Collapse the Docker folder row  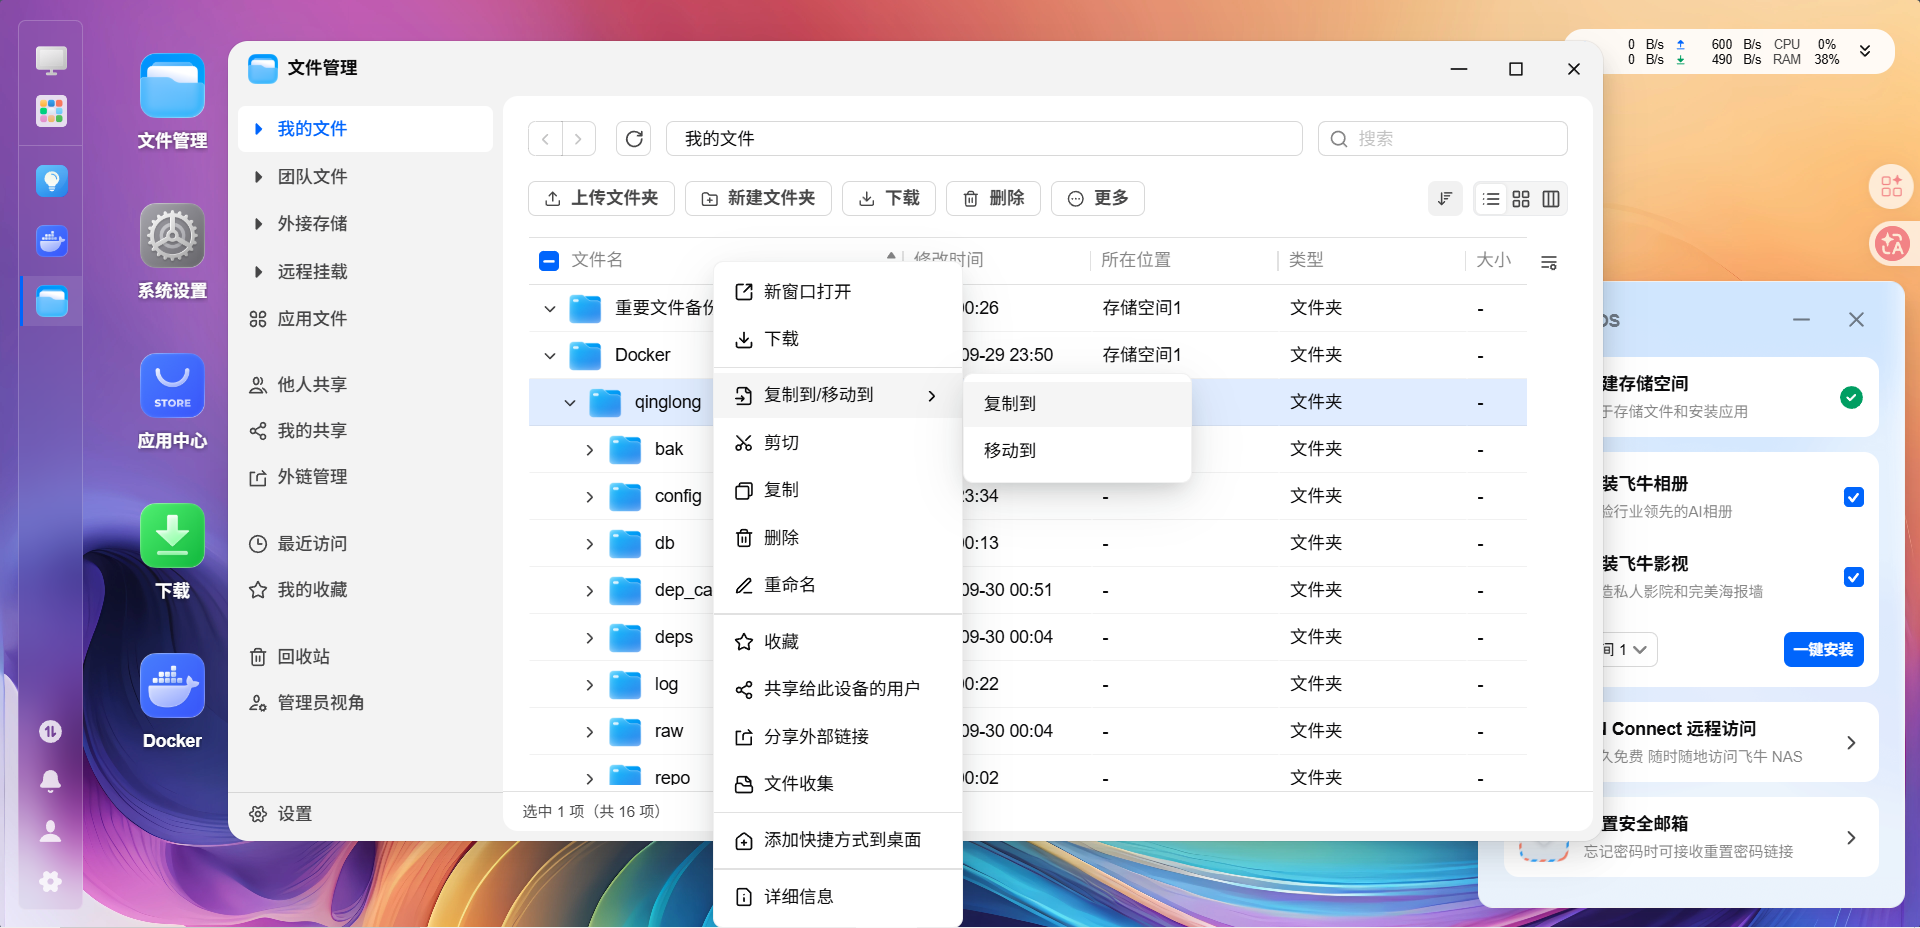(549, 356)
